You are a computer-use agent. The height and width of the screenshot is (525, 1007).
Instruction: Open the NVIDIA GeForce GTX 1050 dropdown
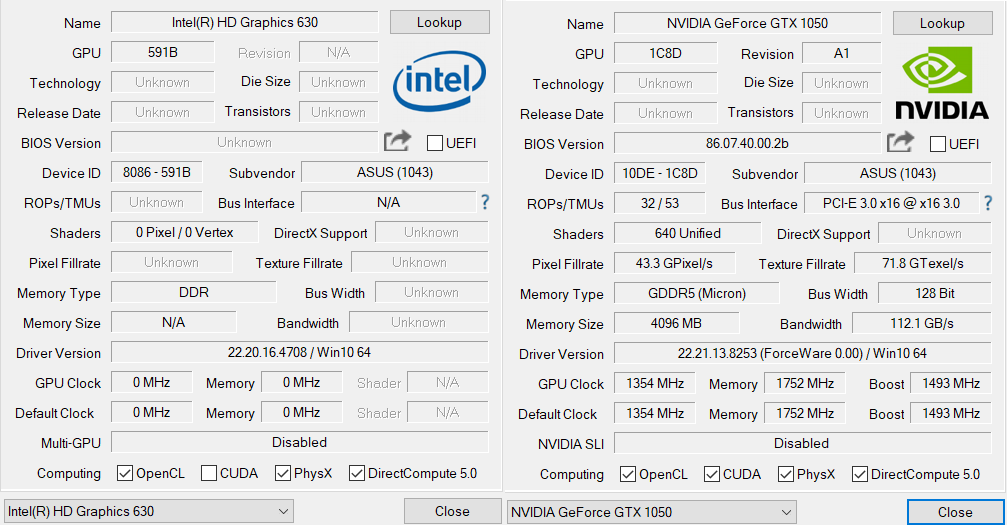652,513
